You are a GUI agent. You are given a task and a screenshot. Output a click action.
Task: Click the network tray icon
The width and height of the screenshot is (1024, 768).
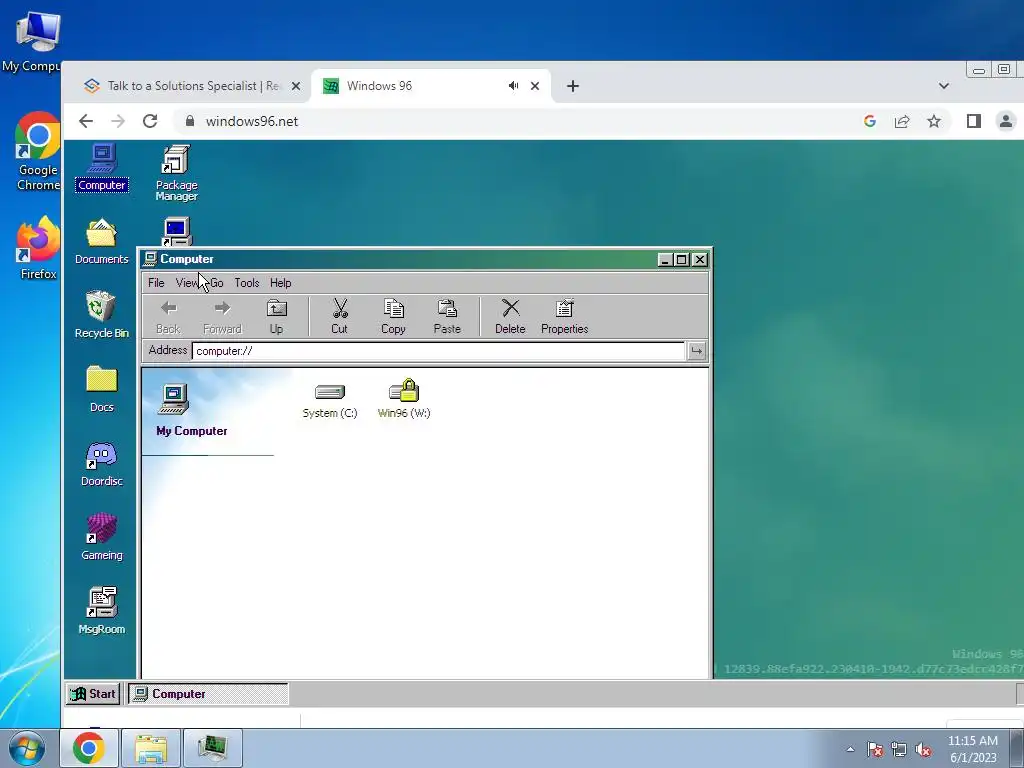tap(899, 749)
